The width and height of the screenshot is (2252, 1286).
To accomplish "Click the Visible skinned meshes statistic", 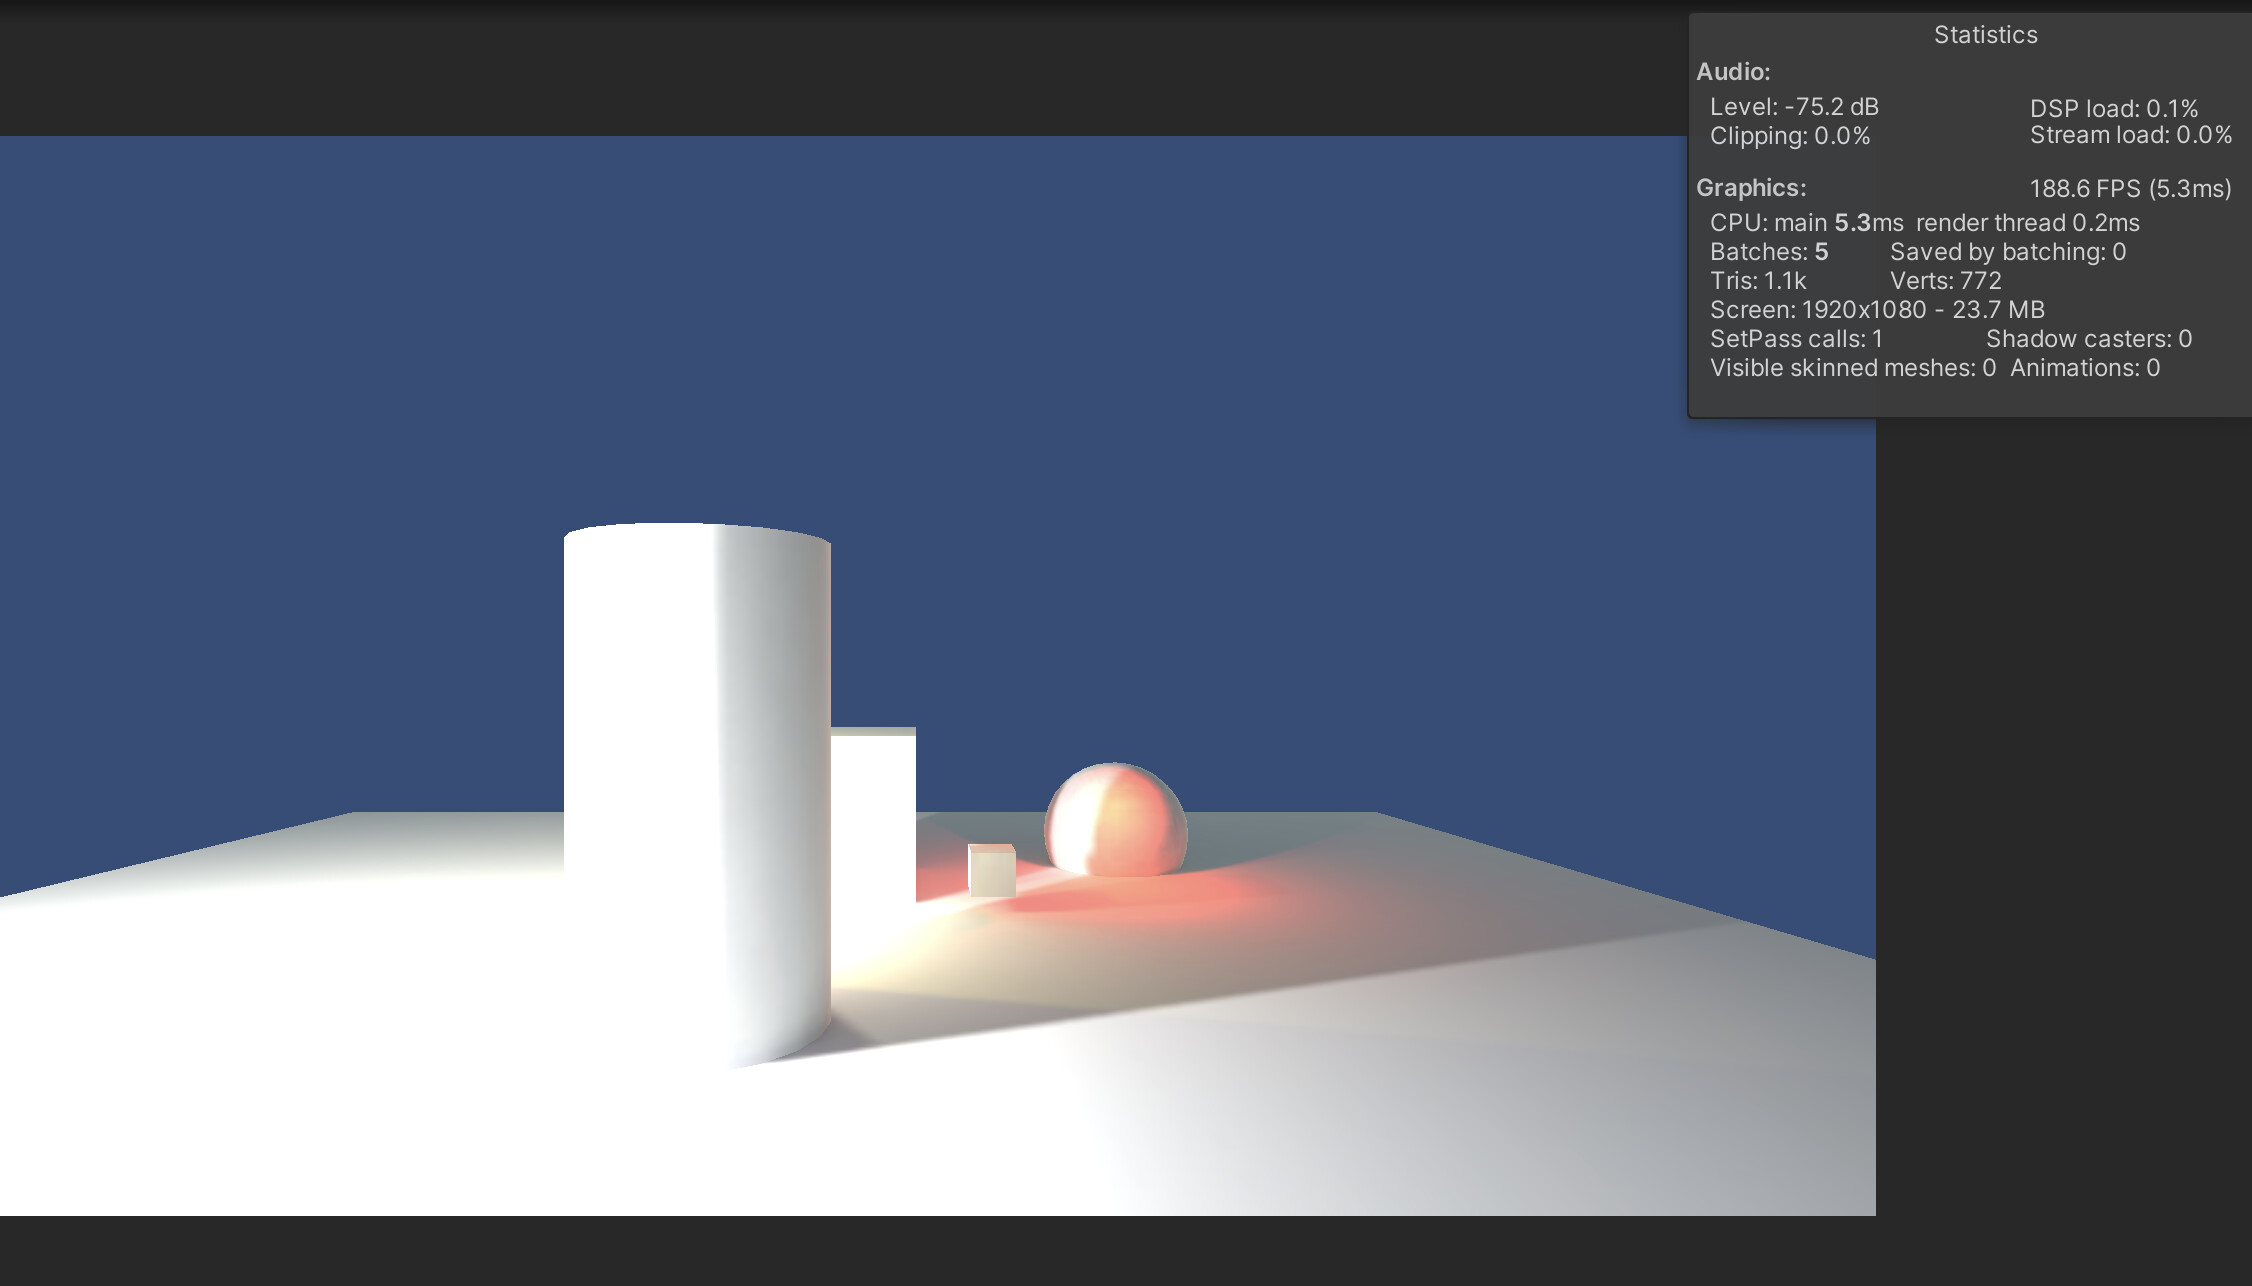I will point(1852,368).
